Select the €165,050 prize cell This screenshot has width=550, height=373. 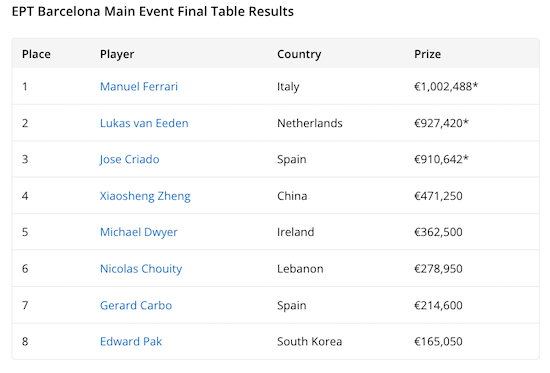tap(438, 341)
